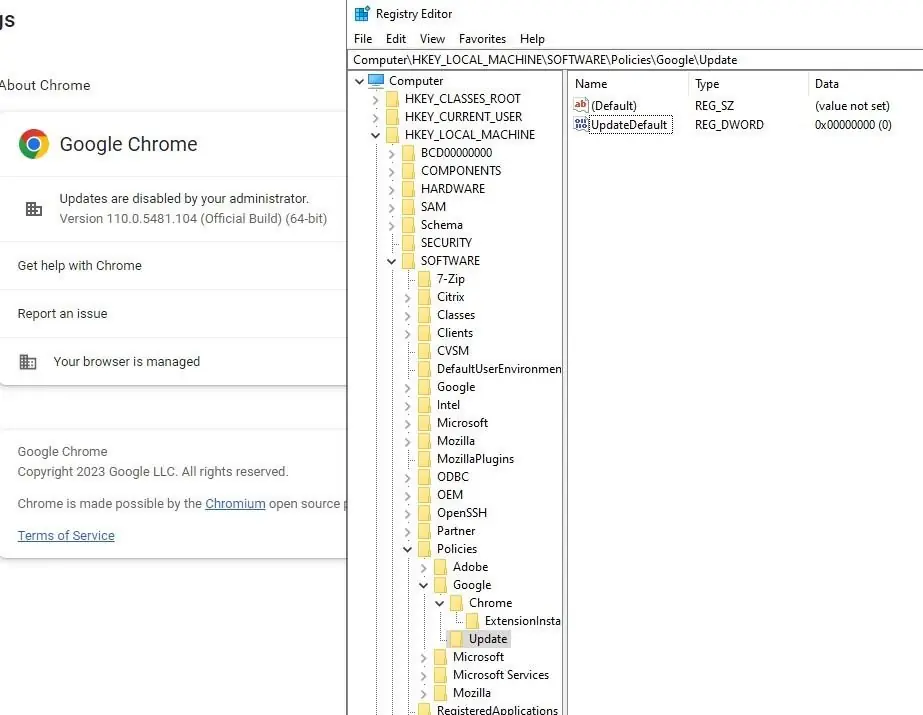Click the building icon beside updates disabled message
923x715 pixels.
point(34,208)
